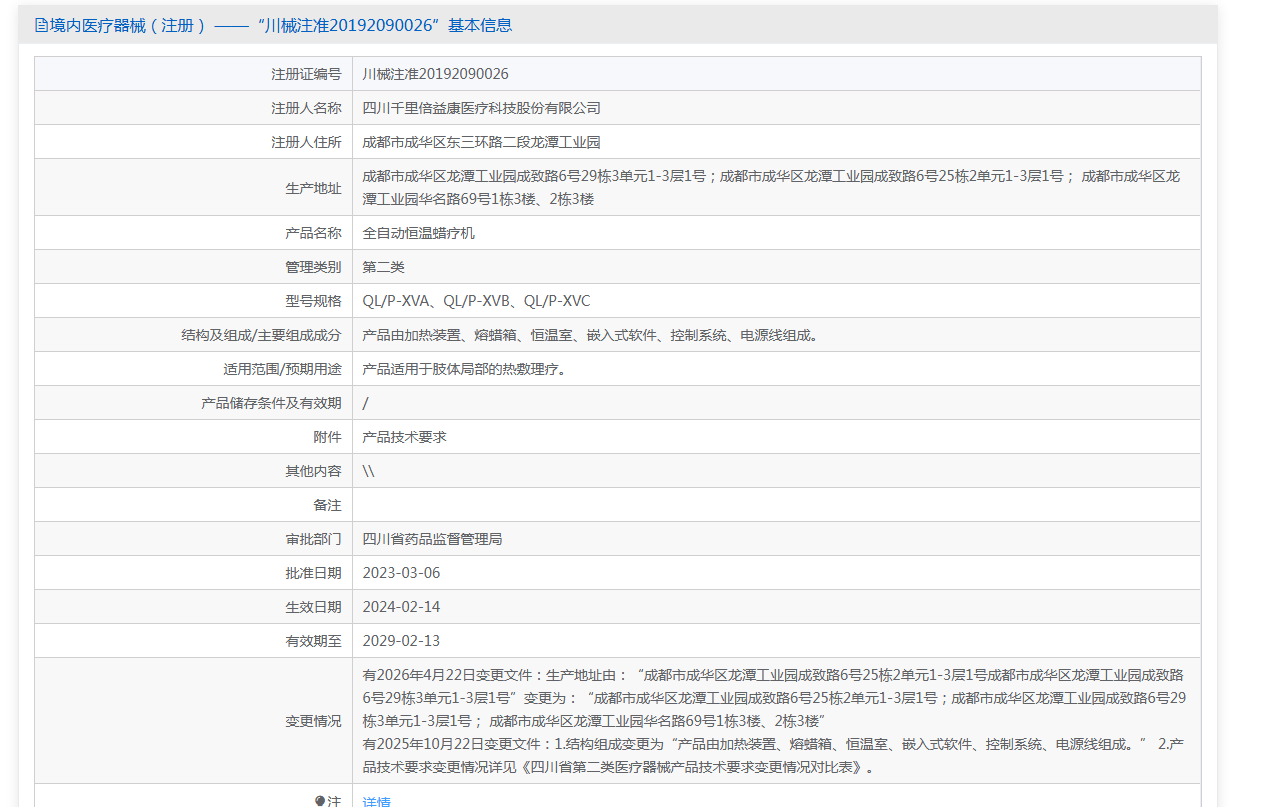Viewport: 1274px width, 807px height.
Task: Click the 有效期至 label
Action: coord(313,641)
